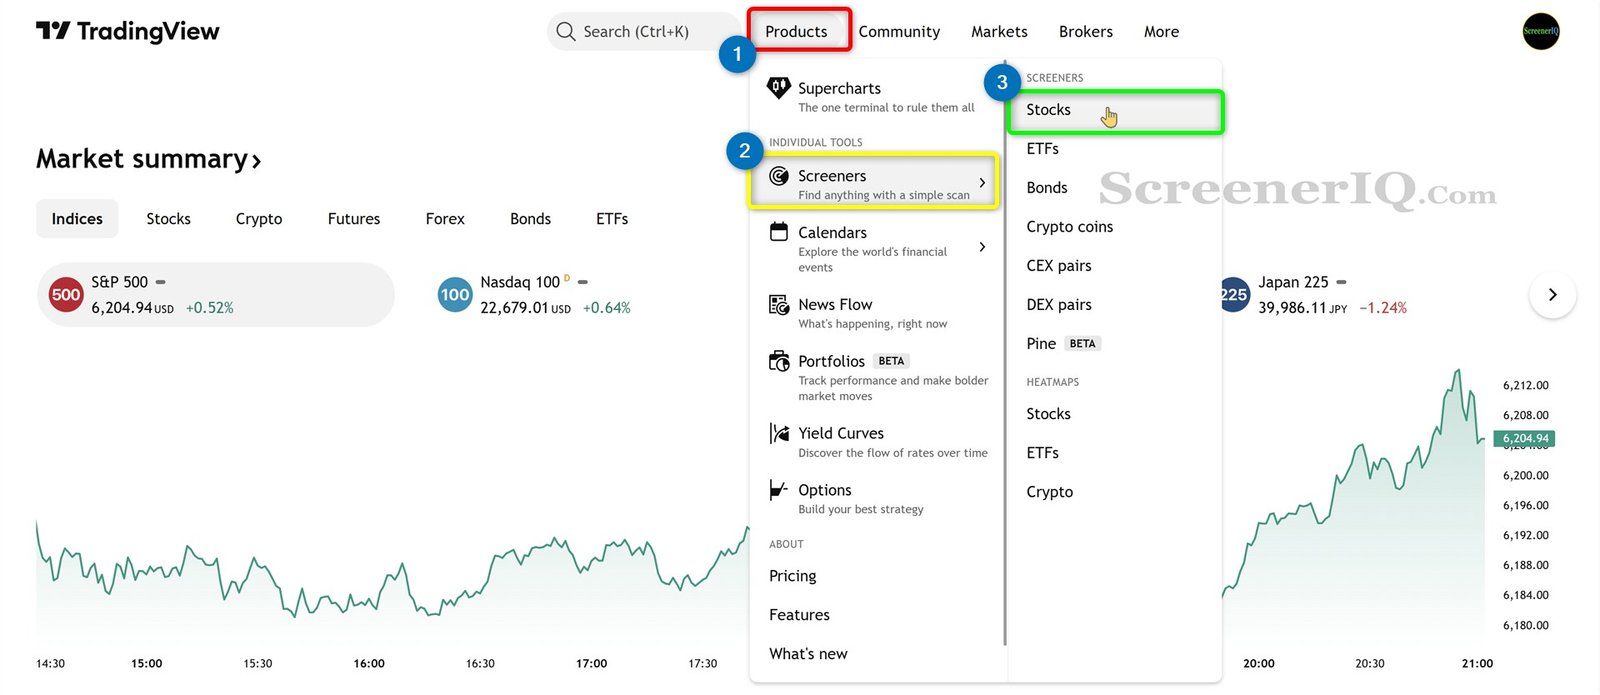Viewport: 1600px width, 695px height.
Task: Open the What's new link
Action: (808, 654)
